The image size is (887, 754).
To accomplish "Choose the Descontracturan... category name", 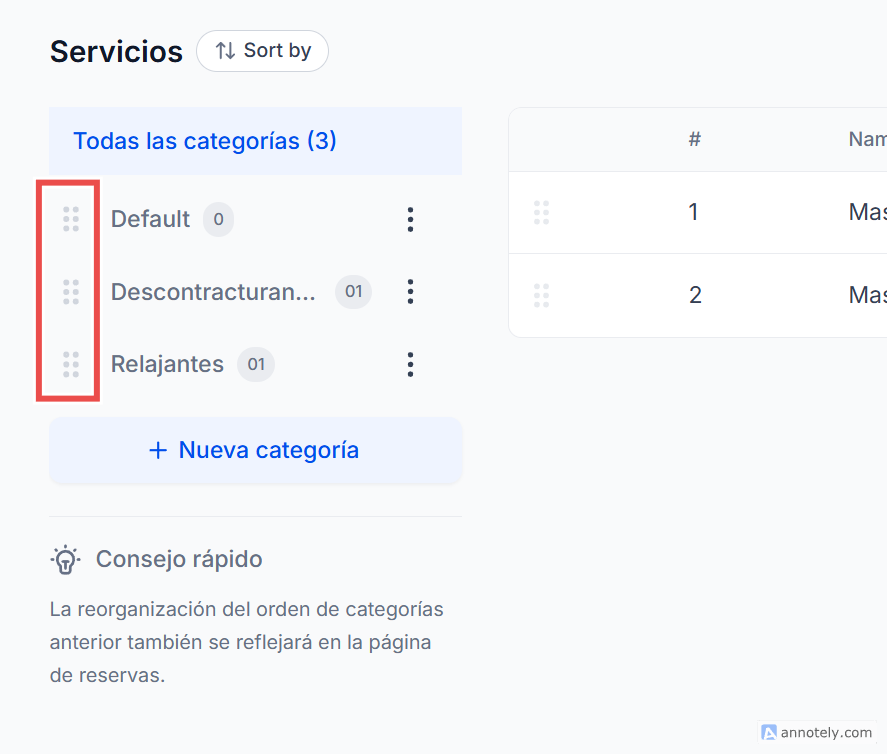I will point(213,292).
